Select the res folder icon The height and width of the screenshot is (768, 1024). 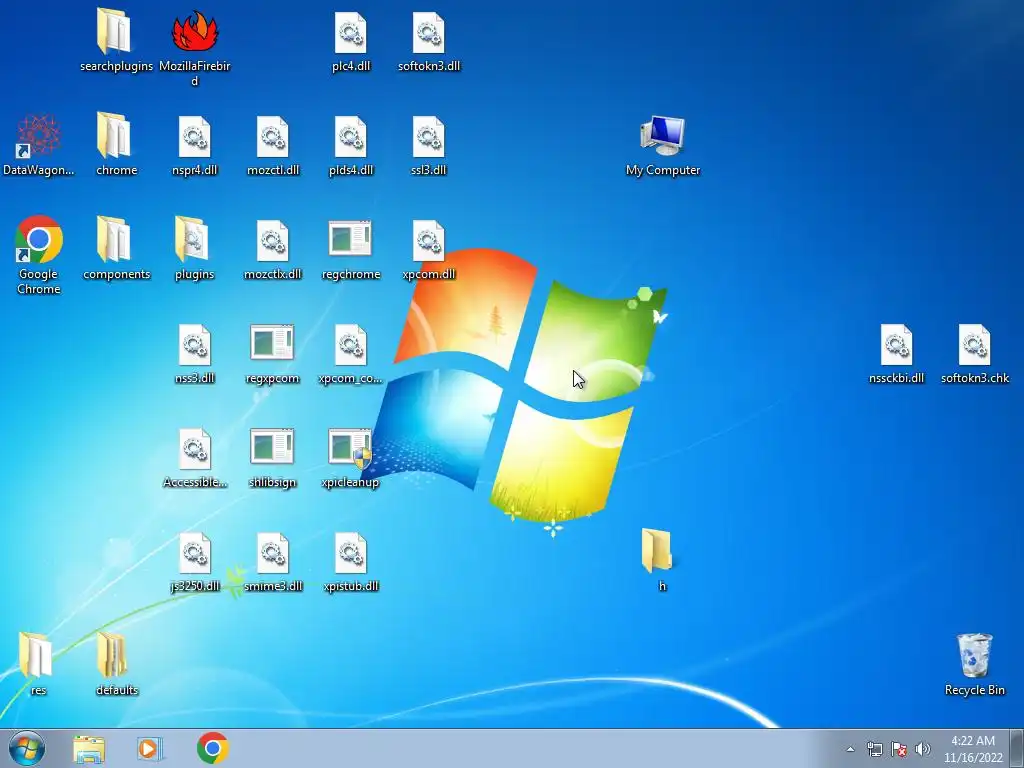click(x=35, y=655)
